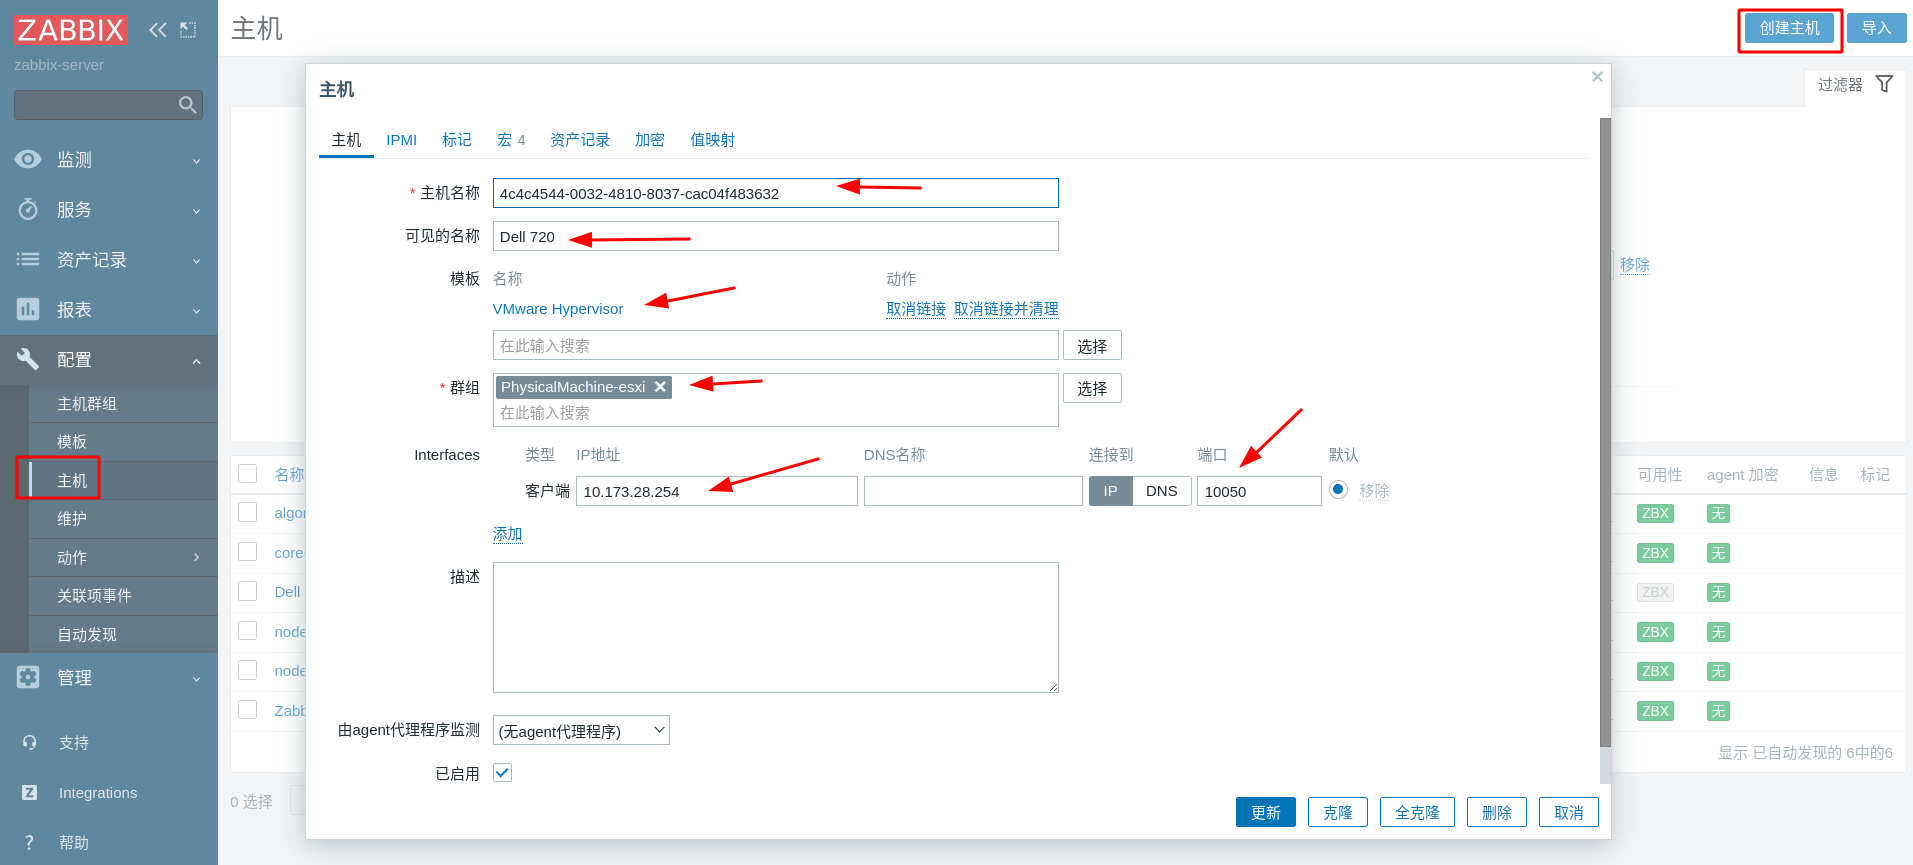Click the 创建主机 button
Screen dimensions: 1913x865
(x=1789, y=28)
